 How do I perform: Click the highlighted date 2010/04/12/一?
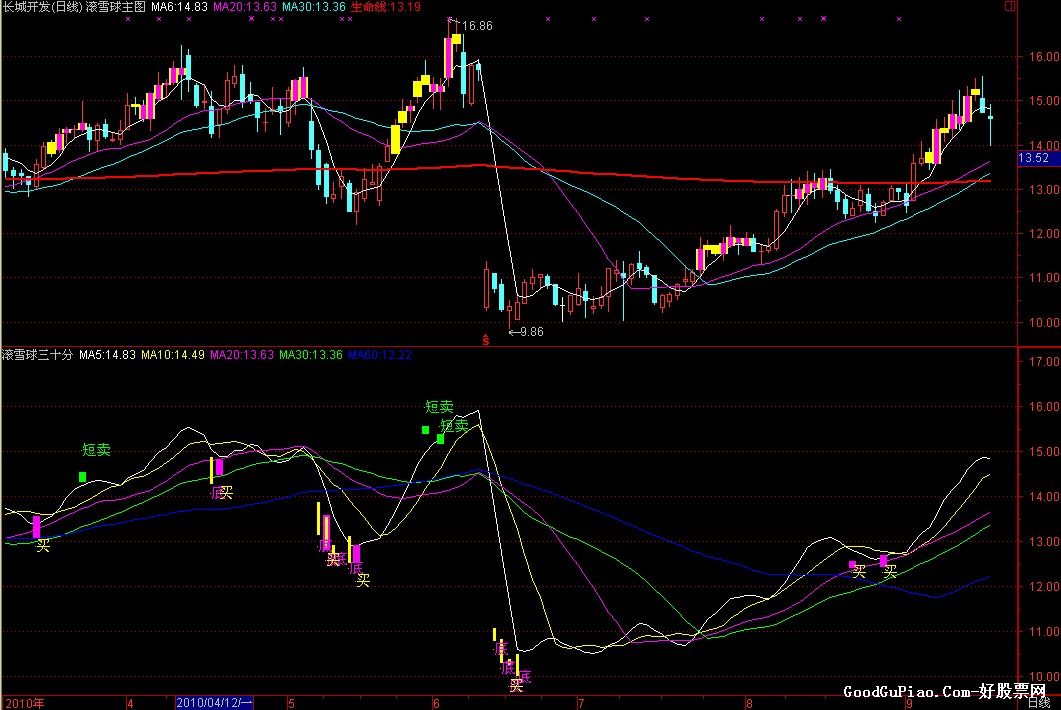(x=214, y=703)
